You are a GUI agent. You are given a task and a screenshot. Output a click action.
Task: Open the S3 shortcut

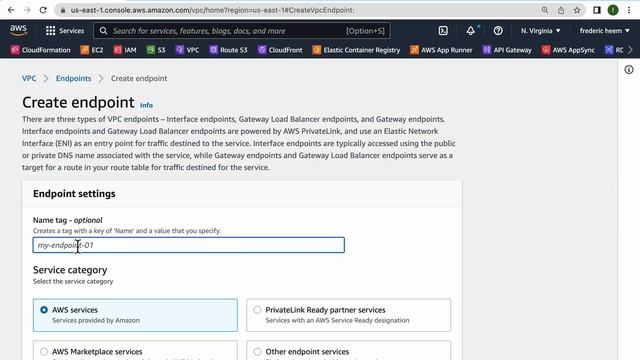(156, 50)
